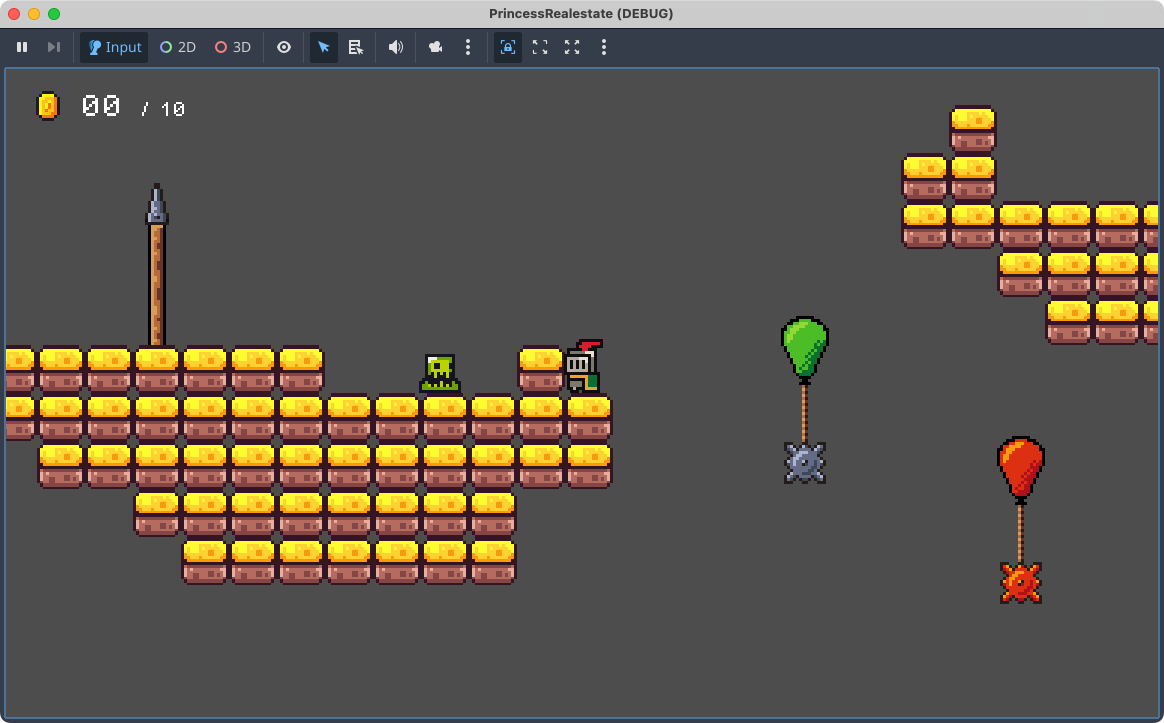Open camera options three-dot menu
This screenshot has height=723, width=1164.
pyautogui.click(x=467, y=47)
